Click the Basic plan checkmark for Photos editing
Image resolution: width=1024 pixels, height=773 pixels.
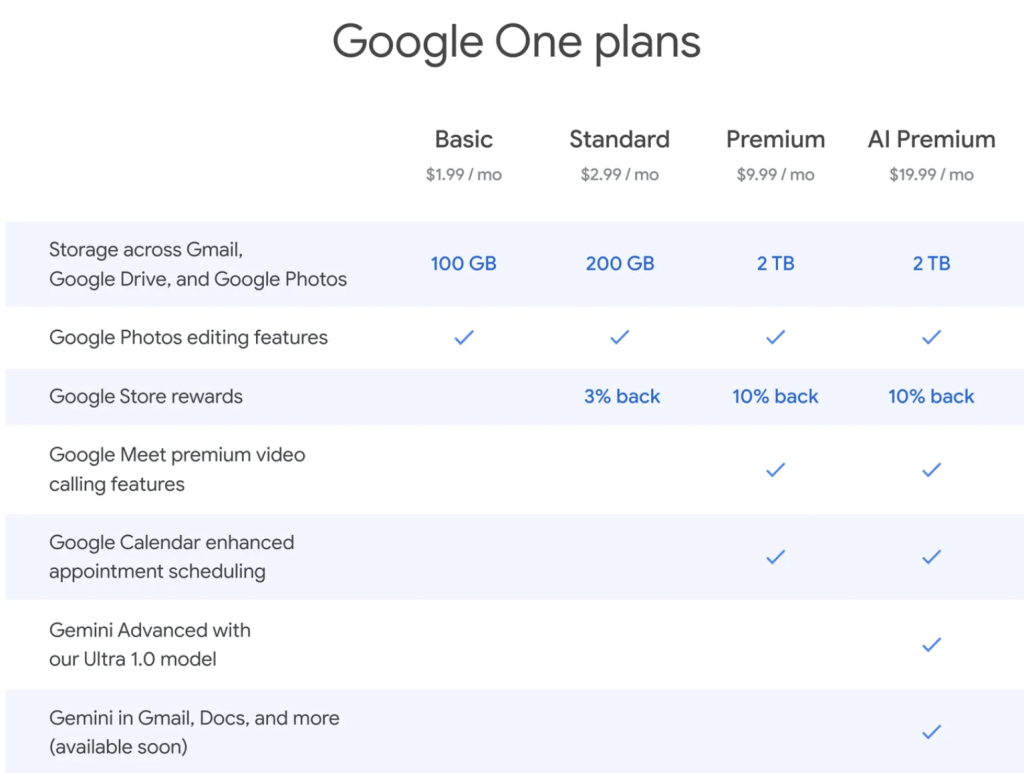(x=463, y=338)
